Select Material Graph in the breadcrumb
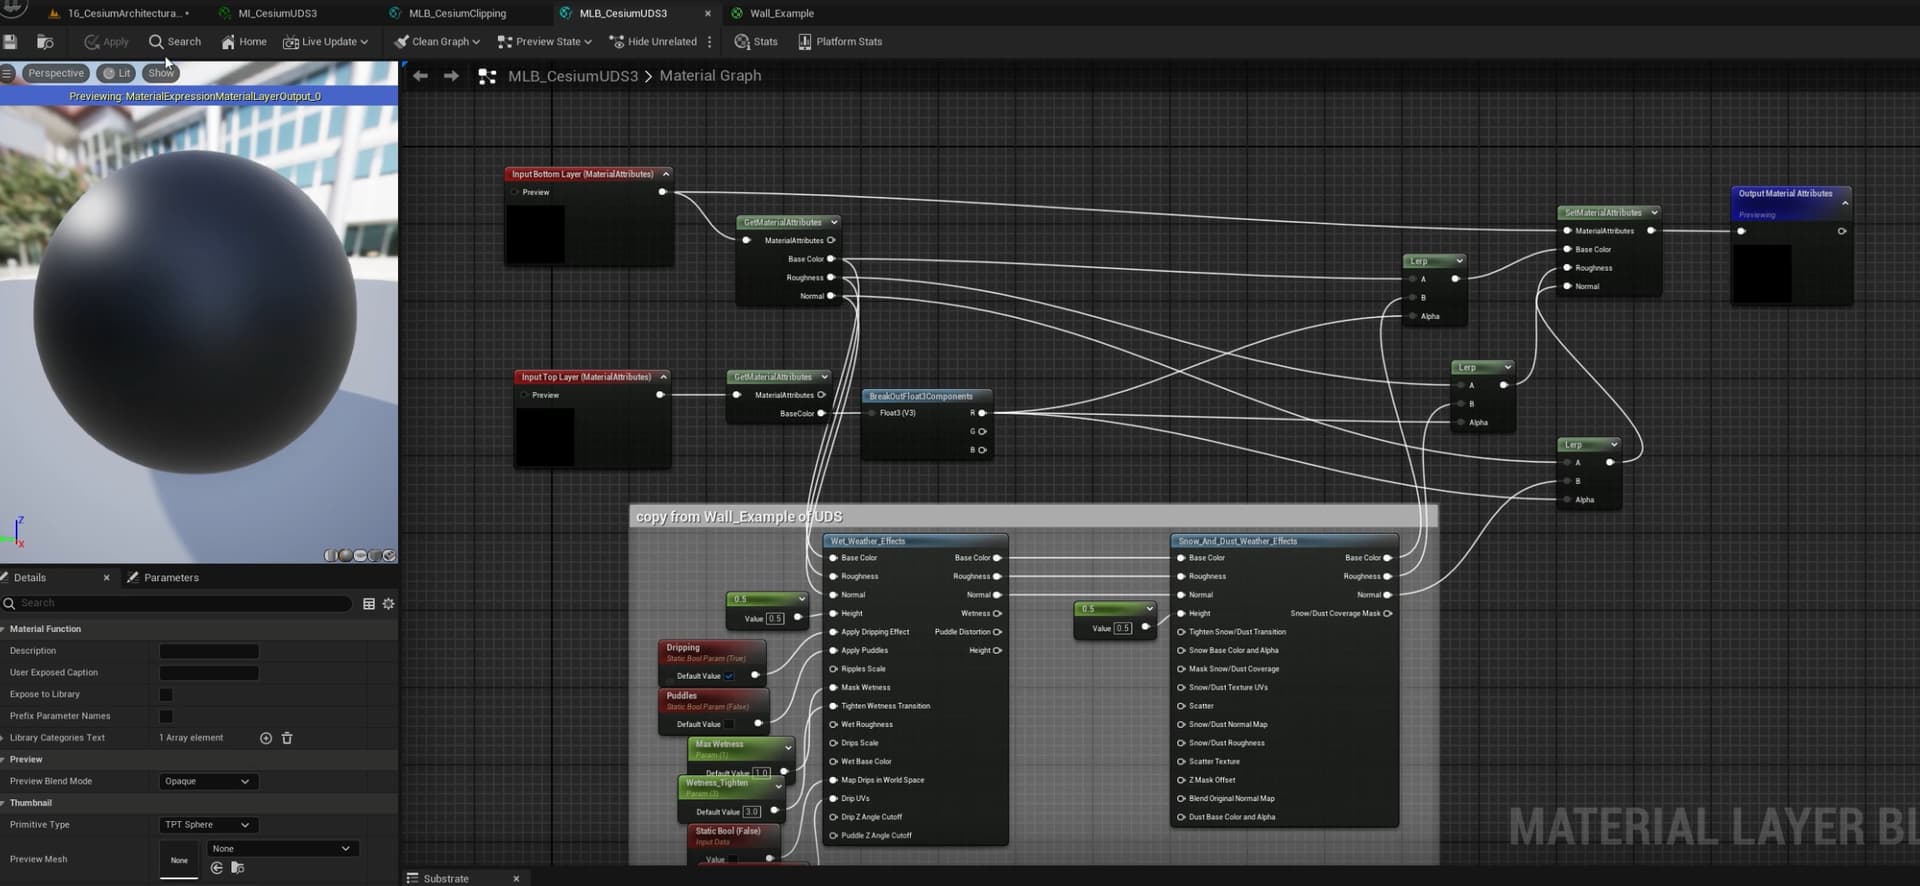1920x886 pixels. click(x=710, y=76)
